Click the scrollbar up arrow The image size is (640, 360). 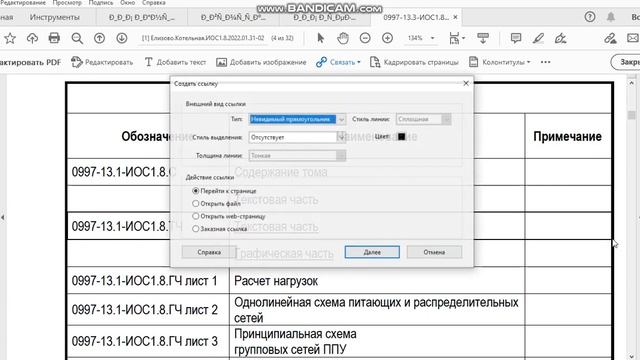tap(631, 83)
